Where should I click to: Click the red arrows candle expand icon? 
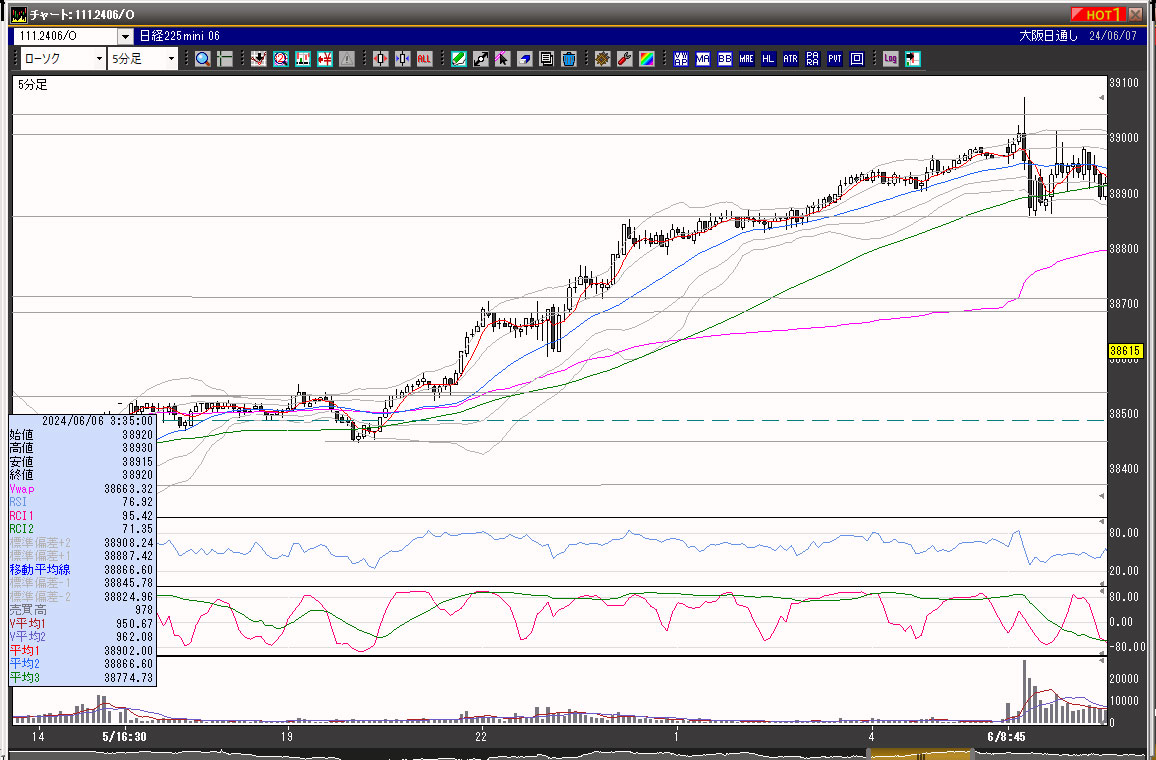point(380,59)
